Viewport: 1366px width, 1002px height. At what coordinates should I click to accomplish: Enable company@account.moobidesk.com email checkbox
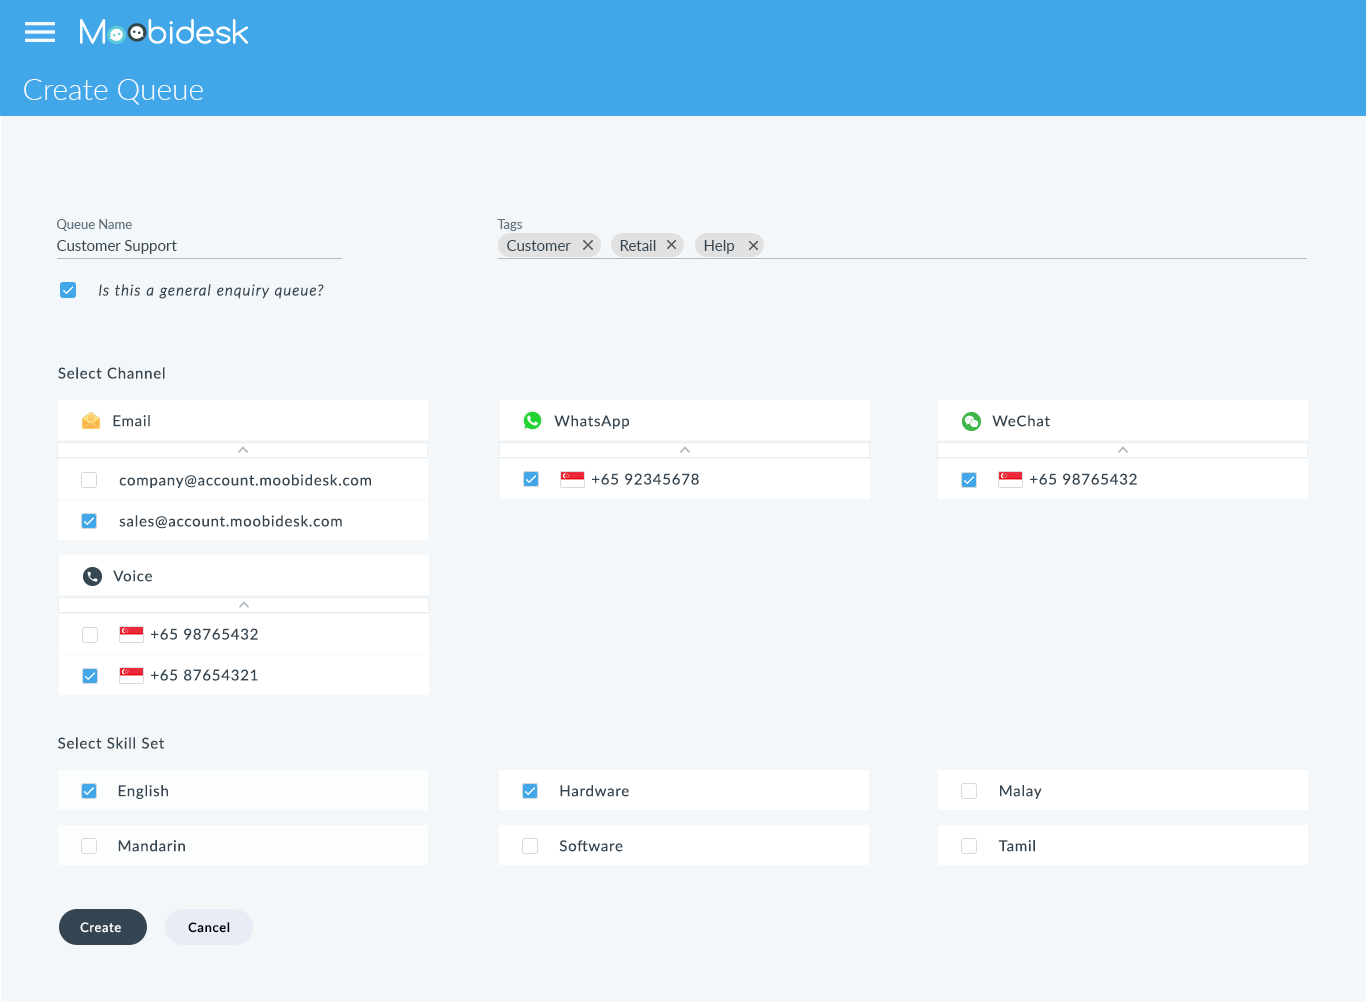[x=89, y=480]
